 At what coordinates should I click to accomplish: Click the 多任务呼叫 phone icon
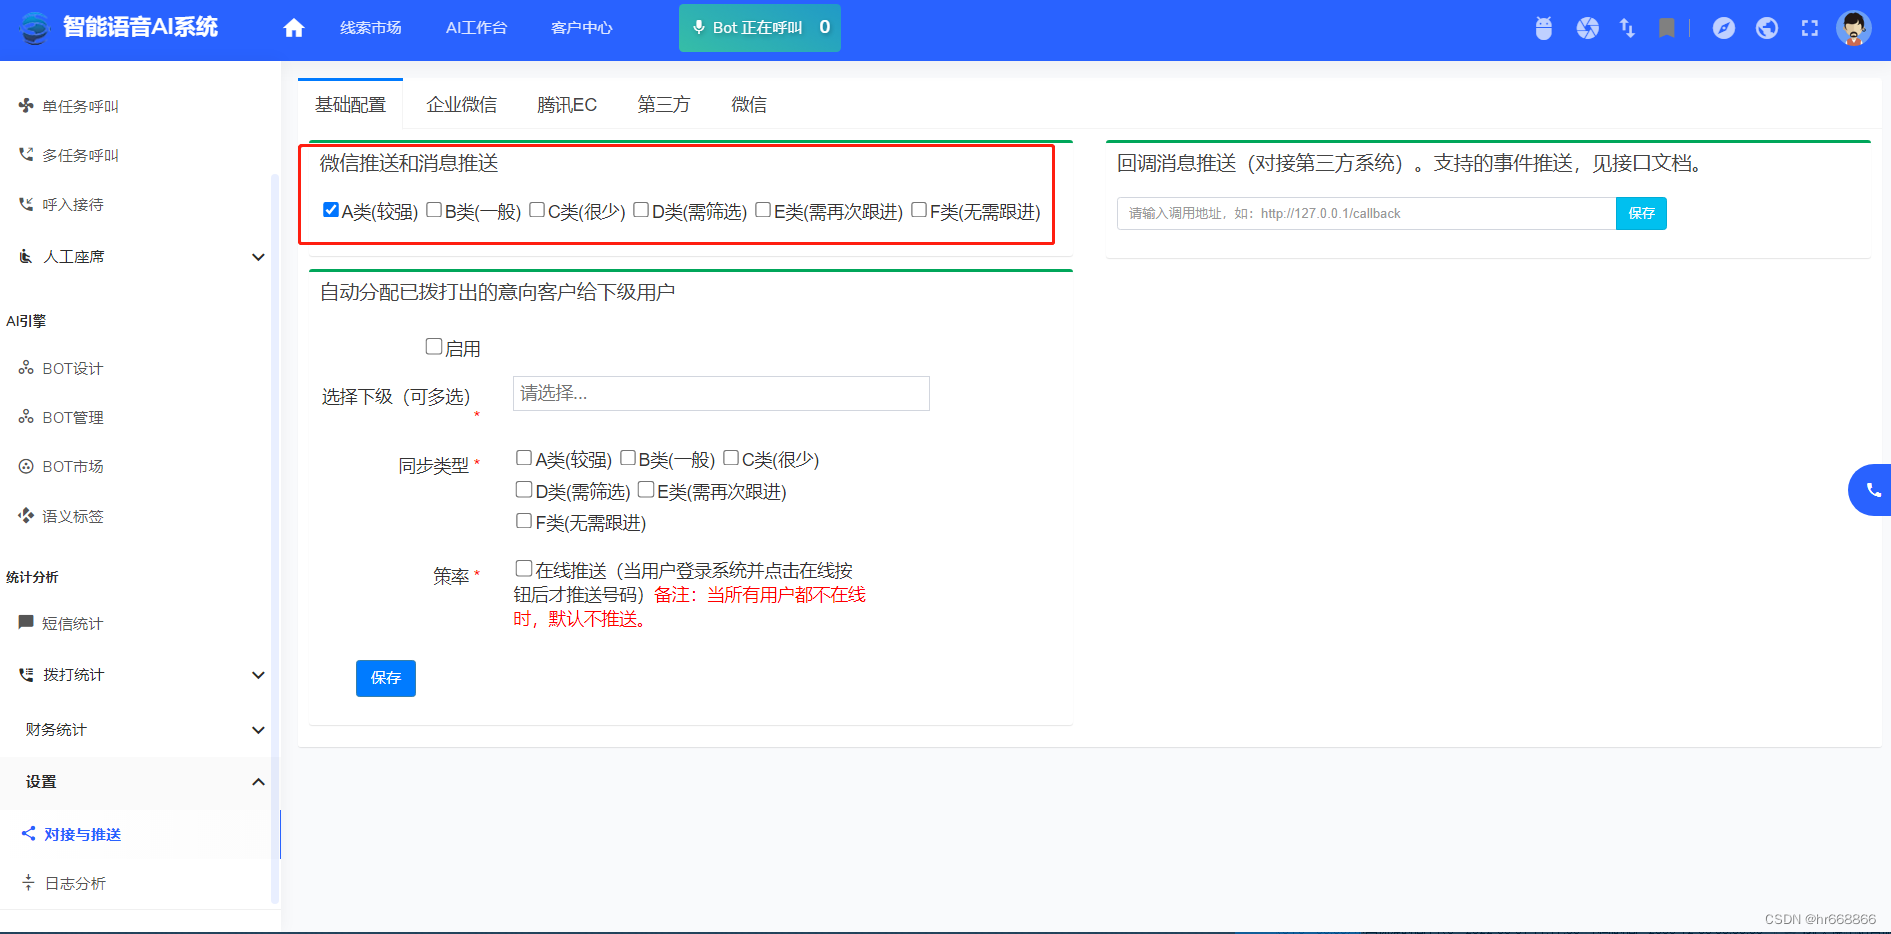pyautogui.click(x=26, y=154)
